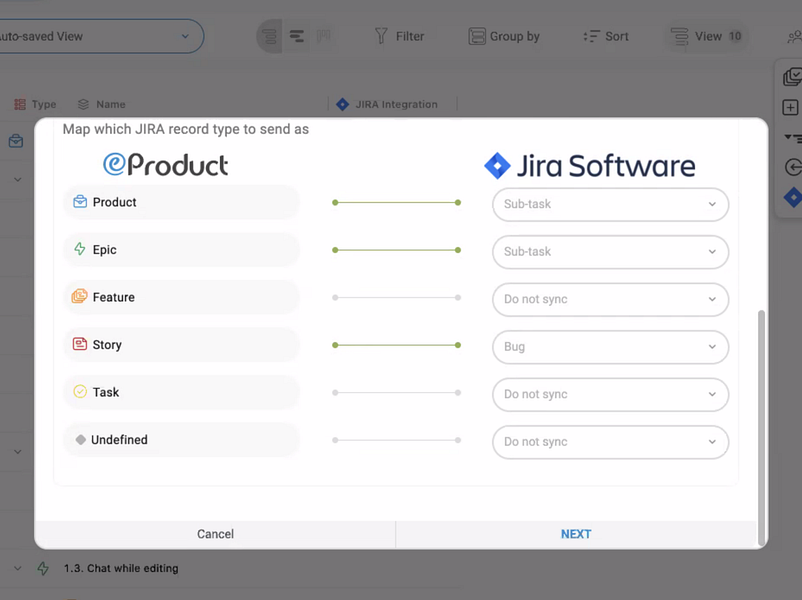This screenshot has height=600, width=802.
Task: Click the indent lines icon in right sidebar
Action: tap(793, 138)
